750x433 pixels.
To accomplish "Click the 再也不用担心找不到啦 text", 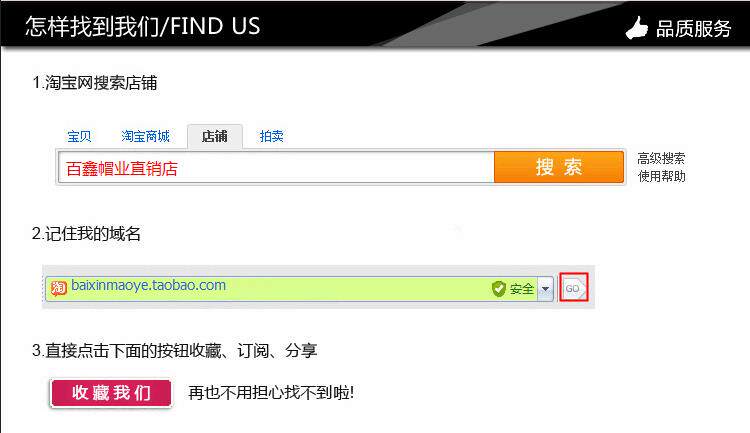I will [271, 393].
